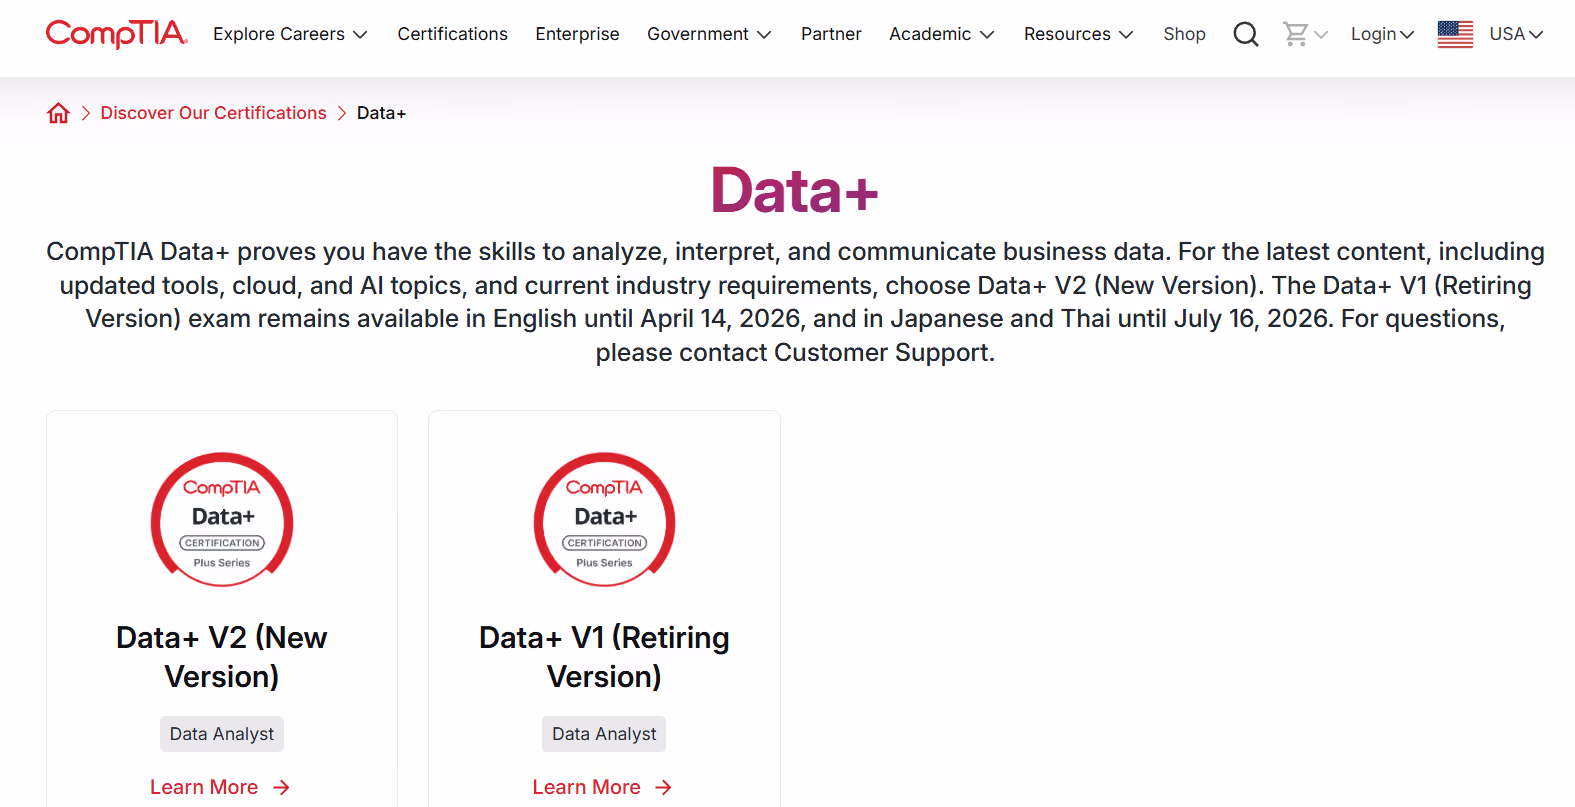Click the Data+ V1 (Retiring Version) title
This screenshot has height=807, width=1575.
coord(604,657)
